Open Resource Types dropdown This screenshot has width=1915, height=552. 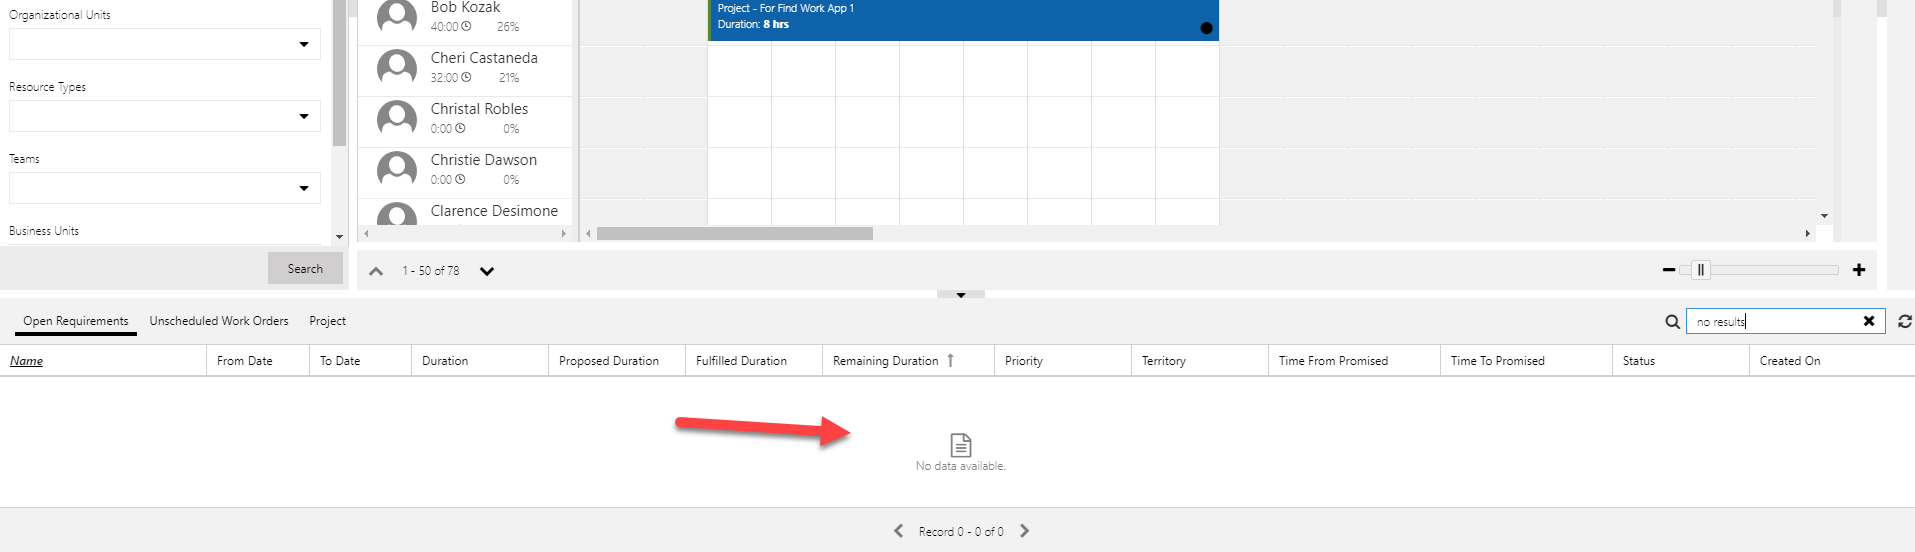coord(304,116)
